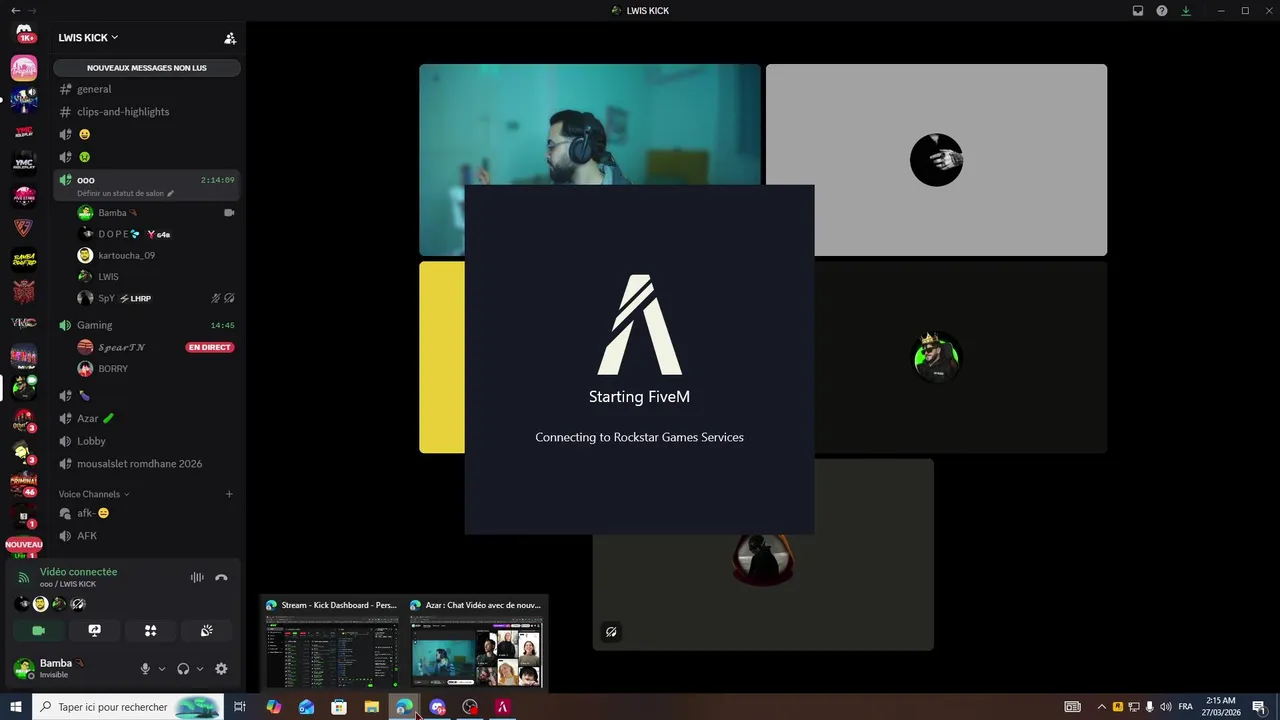Open Discord help question-mark icon
The height and width of the screenshot is (720, 1280).
pyautogui.click(x=1162, y=11)
